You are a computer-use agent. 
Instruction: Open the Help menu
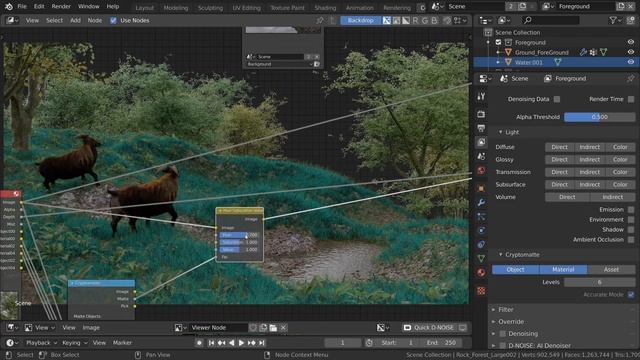click(113, 7)
